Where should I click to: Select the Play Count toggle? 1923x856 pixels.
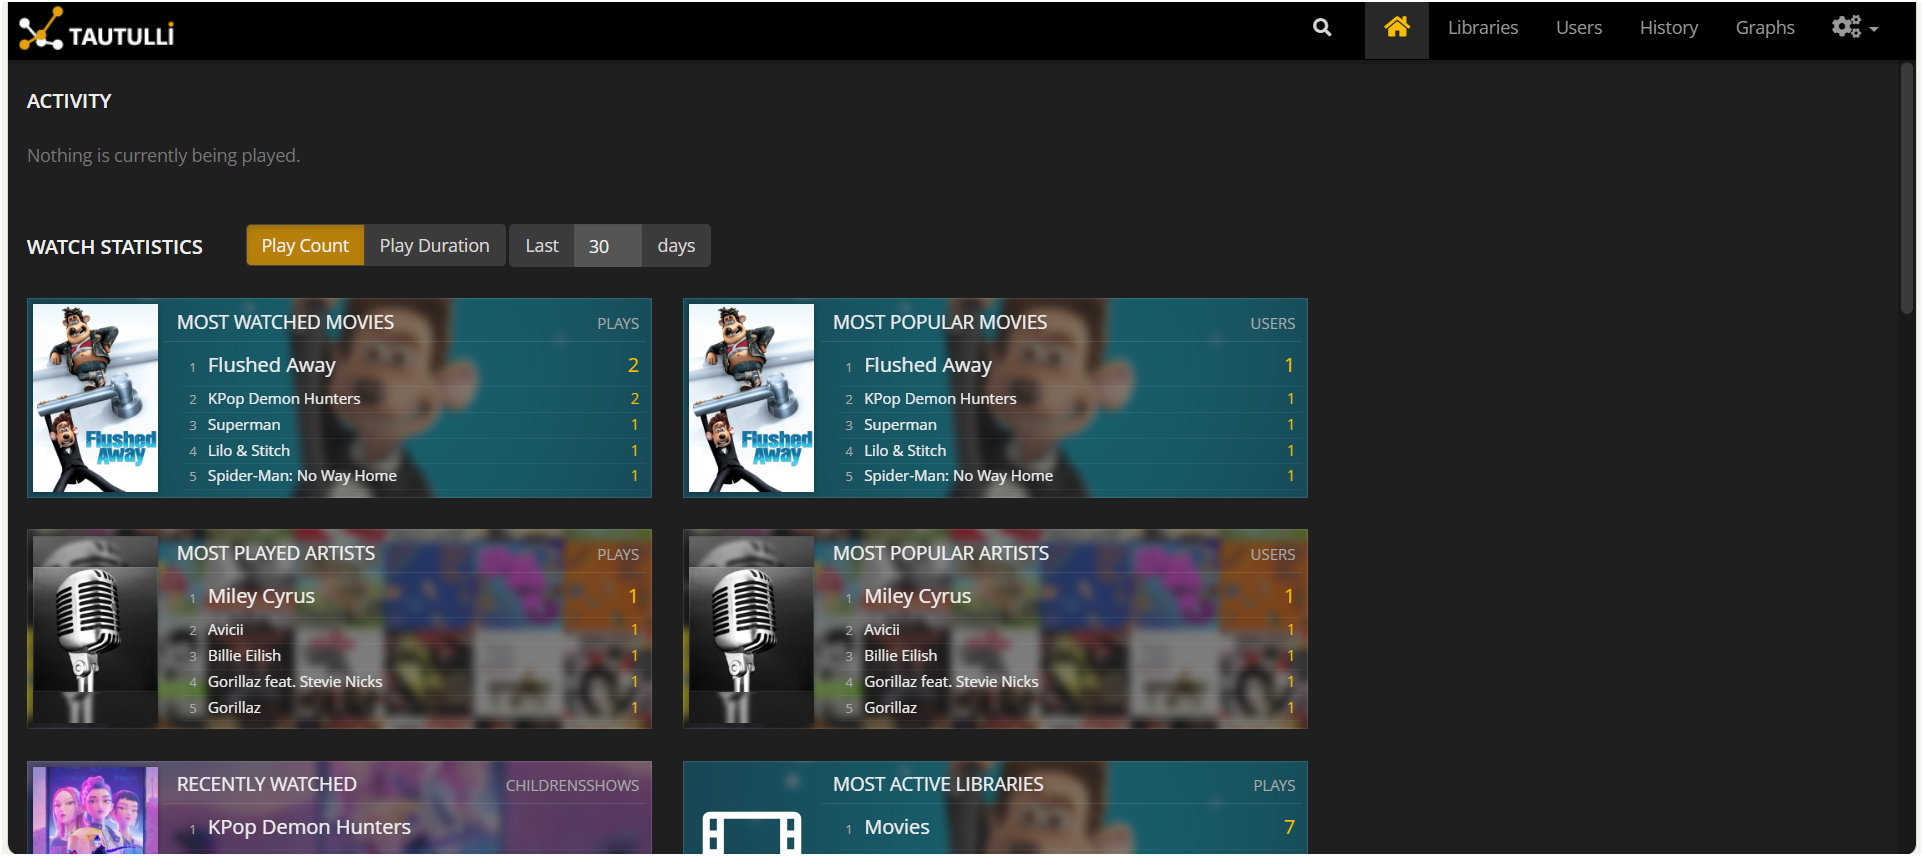[305, 246]
